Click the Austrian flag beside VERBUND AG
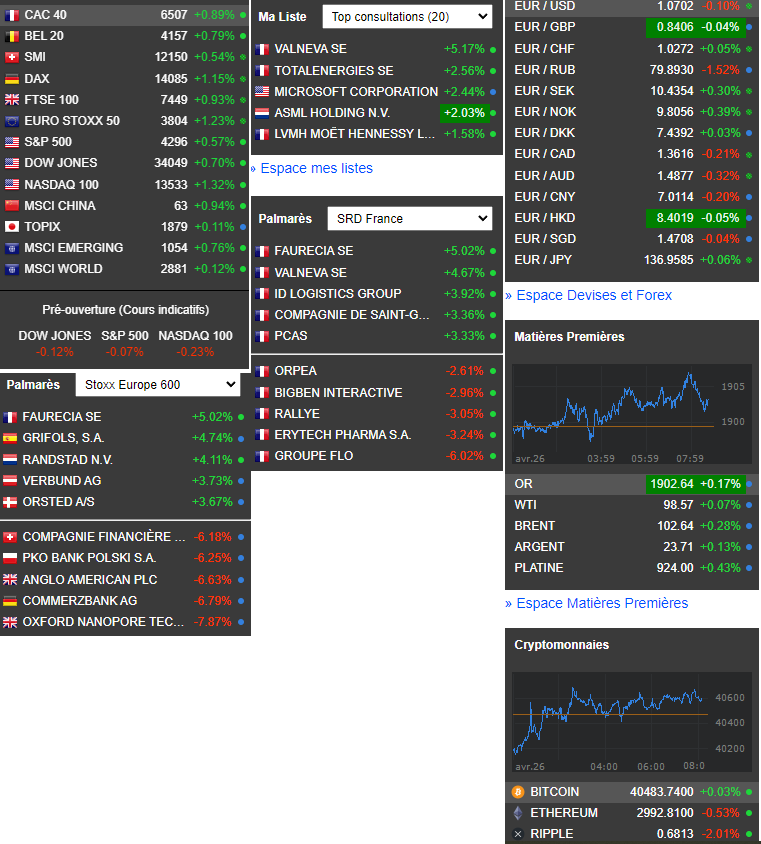Screen dimensions: 761x844 pos(10,481)
